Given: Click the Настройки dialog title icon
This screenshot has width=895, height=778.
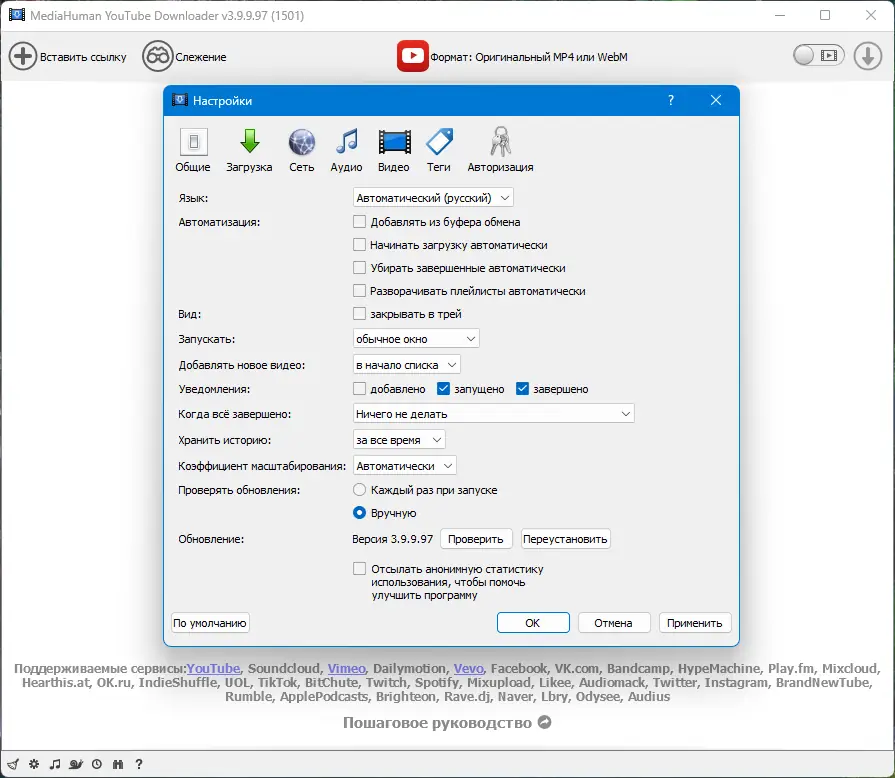Looking at the screenshot, I should (x=180, y=100).
